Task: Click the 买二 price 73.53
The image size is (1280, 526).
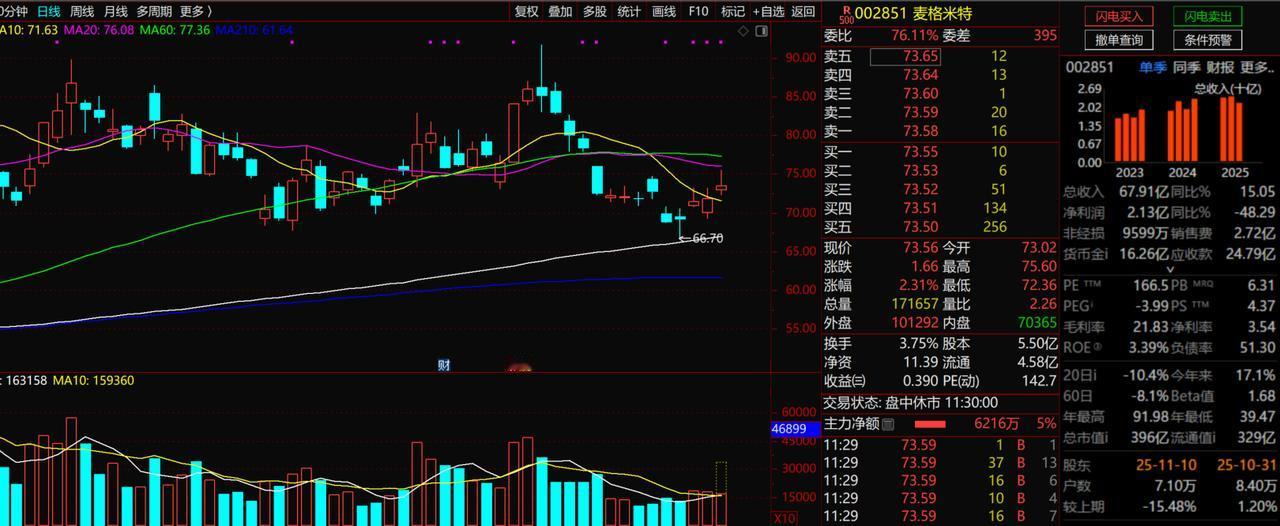Action: [x=921, y=171]
